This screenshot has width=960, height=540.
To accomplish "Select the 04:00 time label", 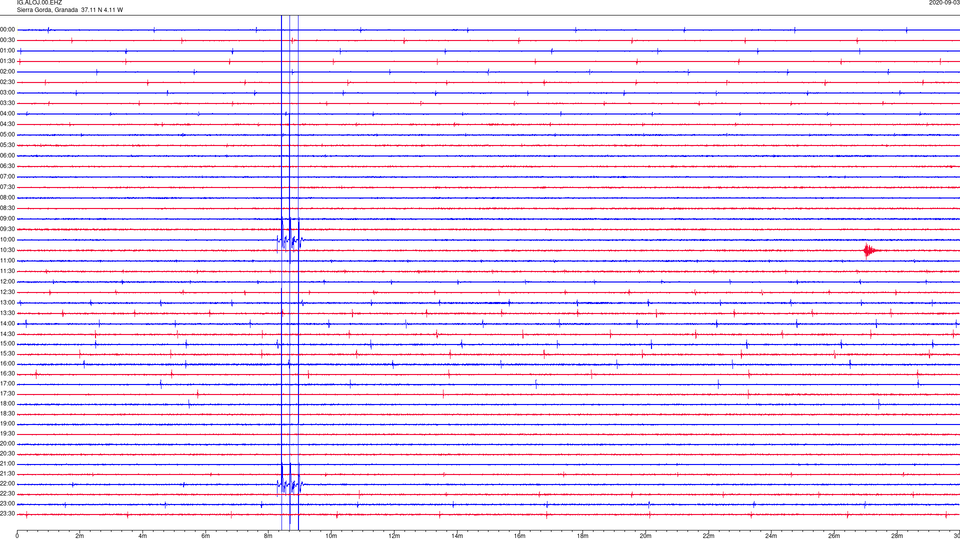I will click(x=8, y=113).
